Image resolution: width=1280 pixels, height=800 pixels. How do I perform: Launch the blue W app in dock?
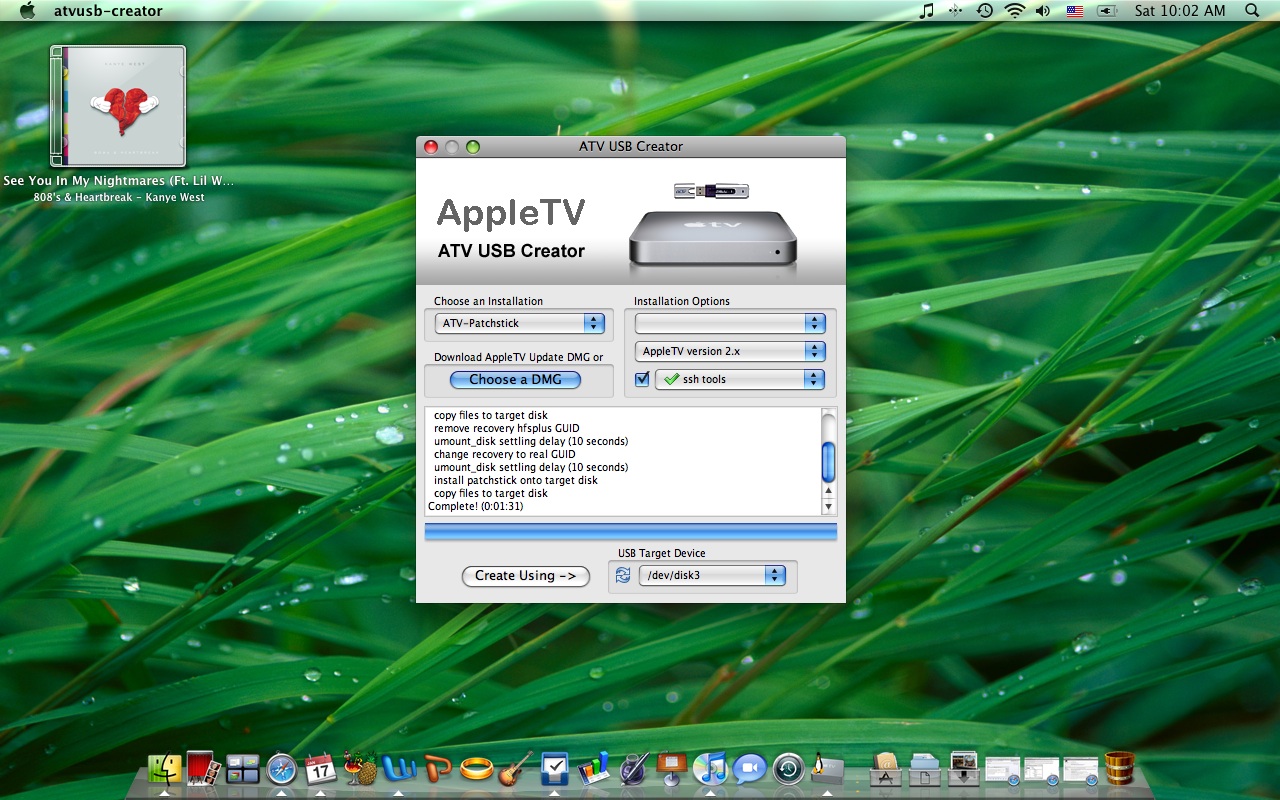coord(398,768)
